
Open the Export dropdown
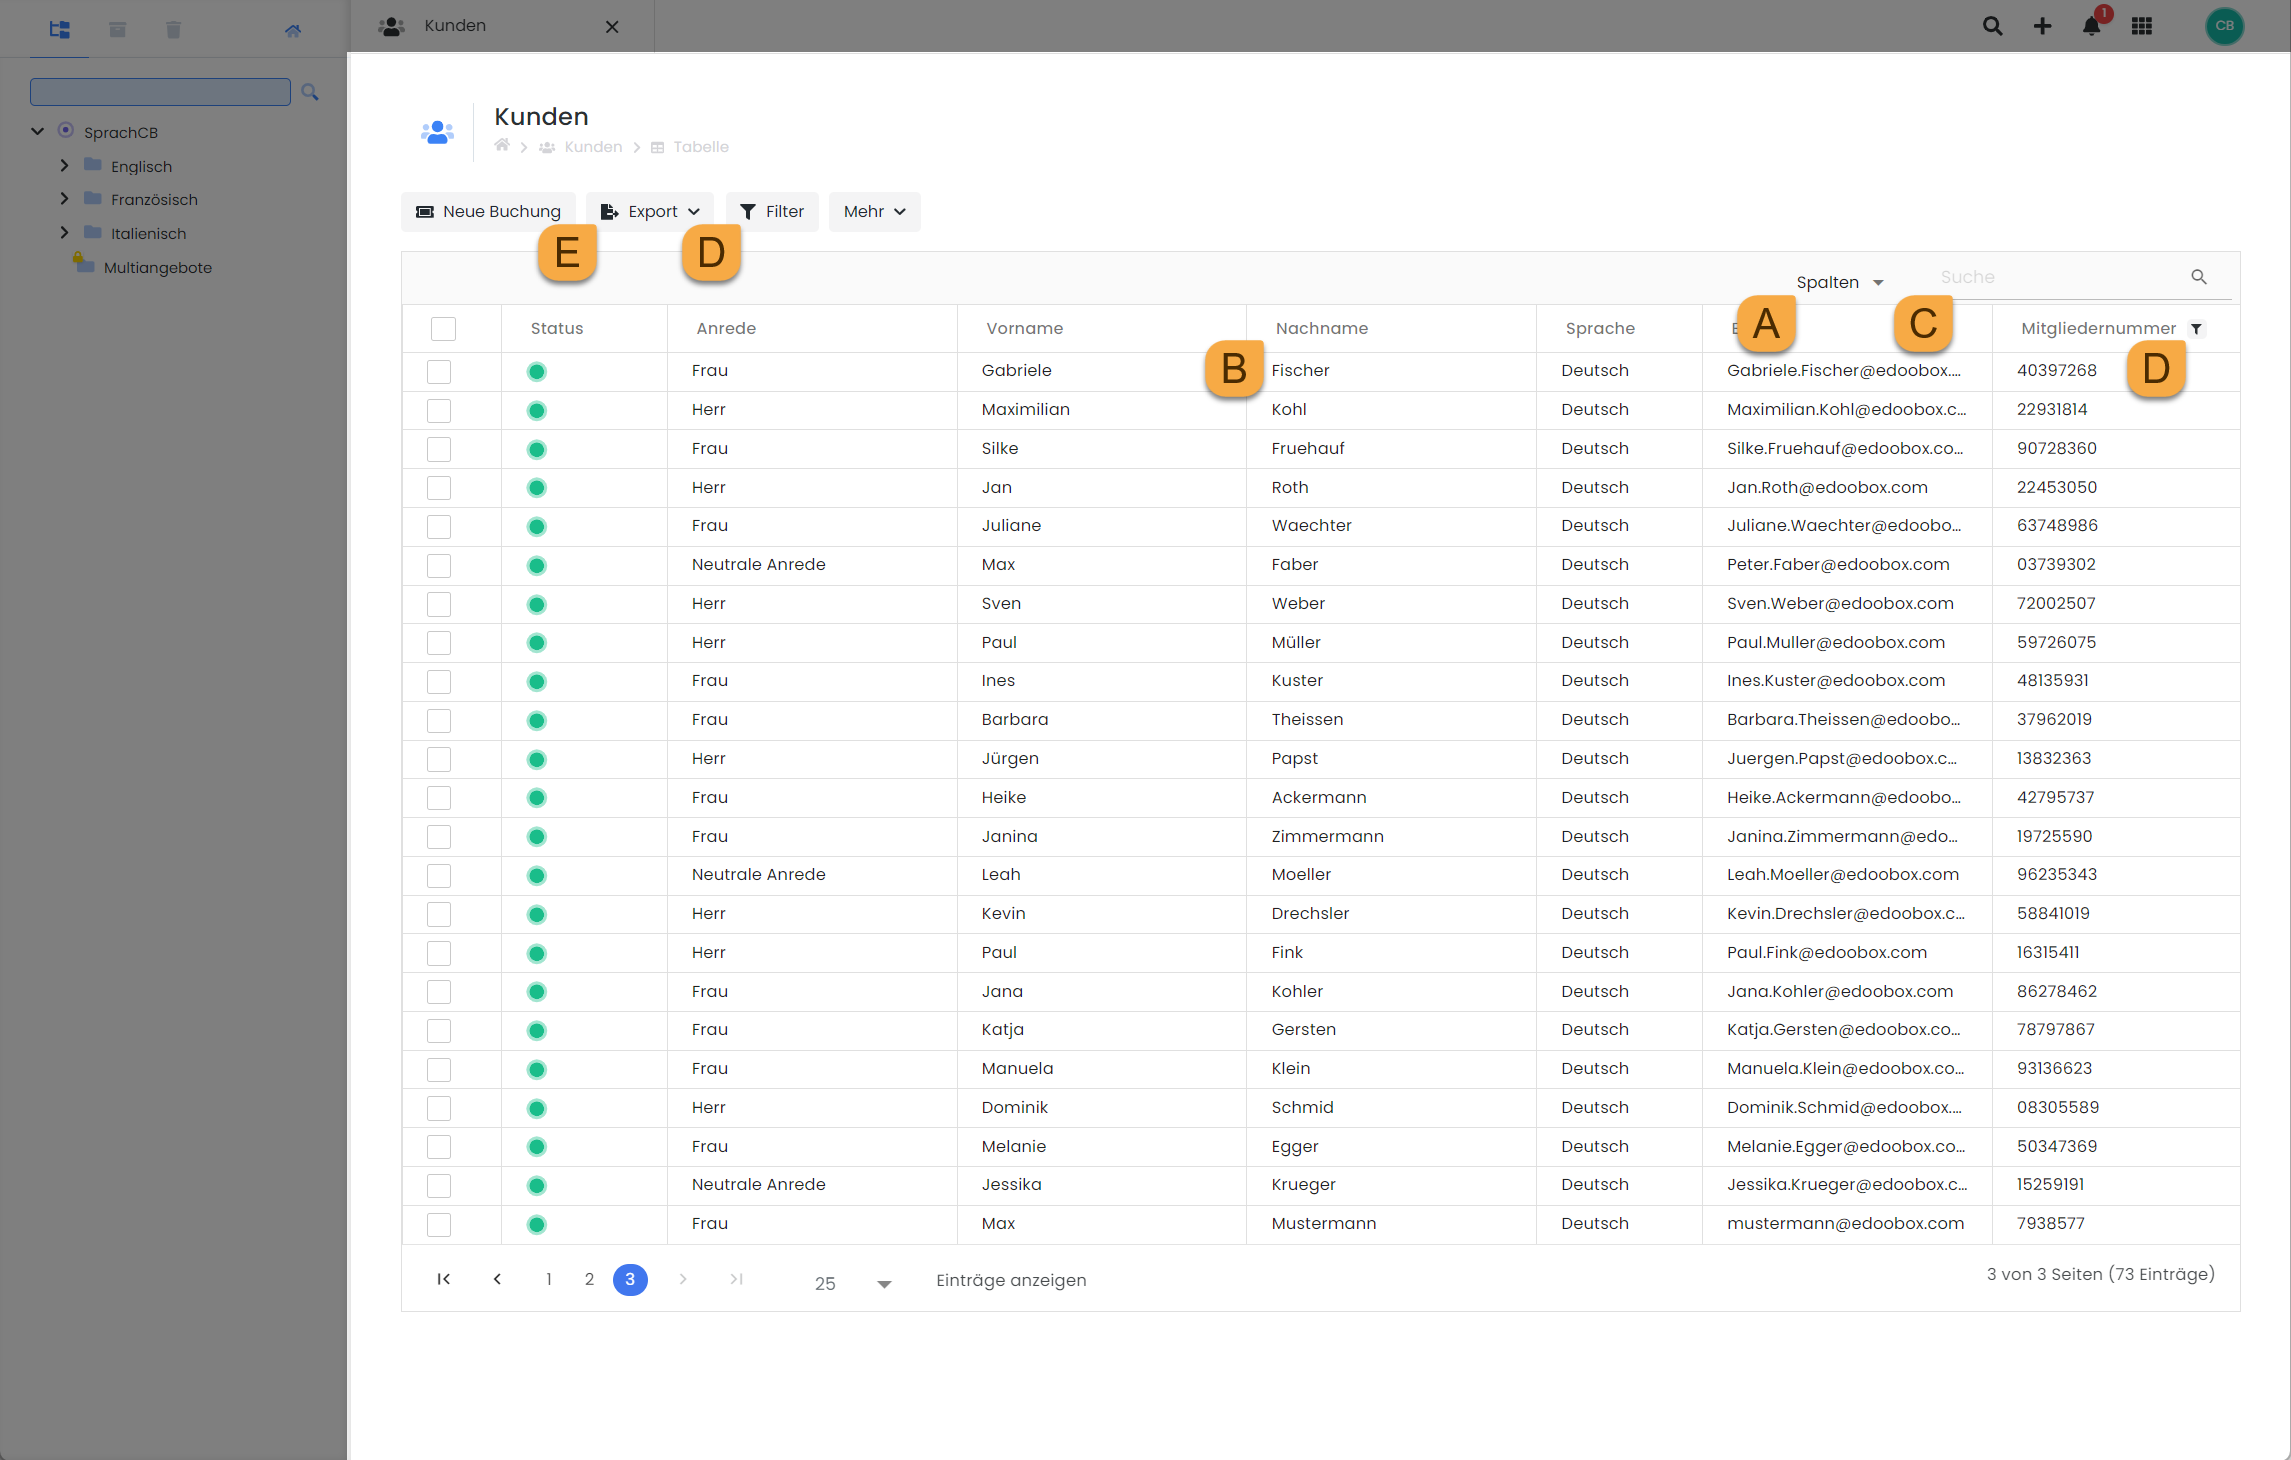[650, 212]
